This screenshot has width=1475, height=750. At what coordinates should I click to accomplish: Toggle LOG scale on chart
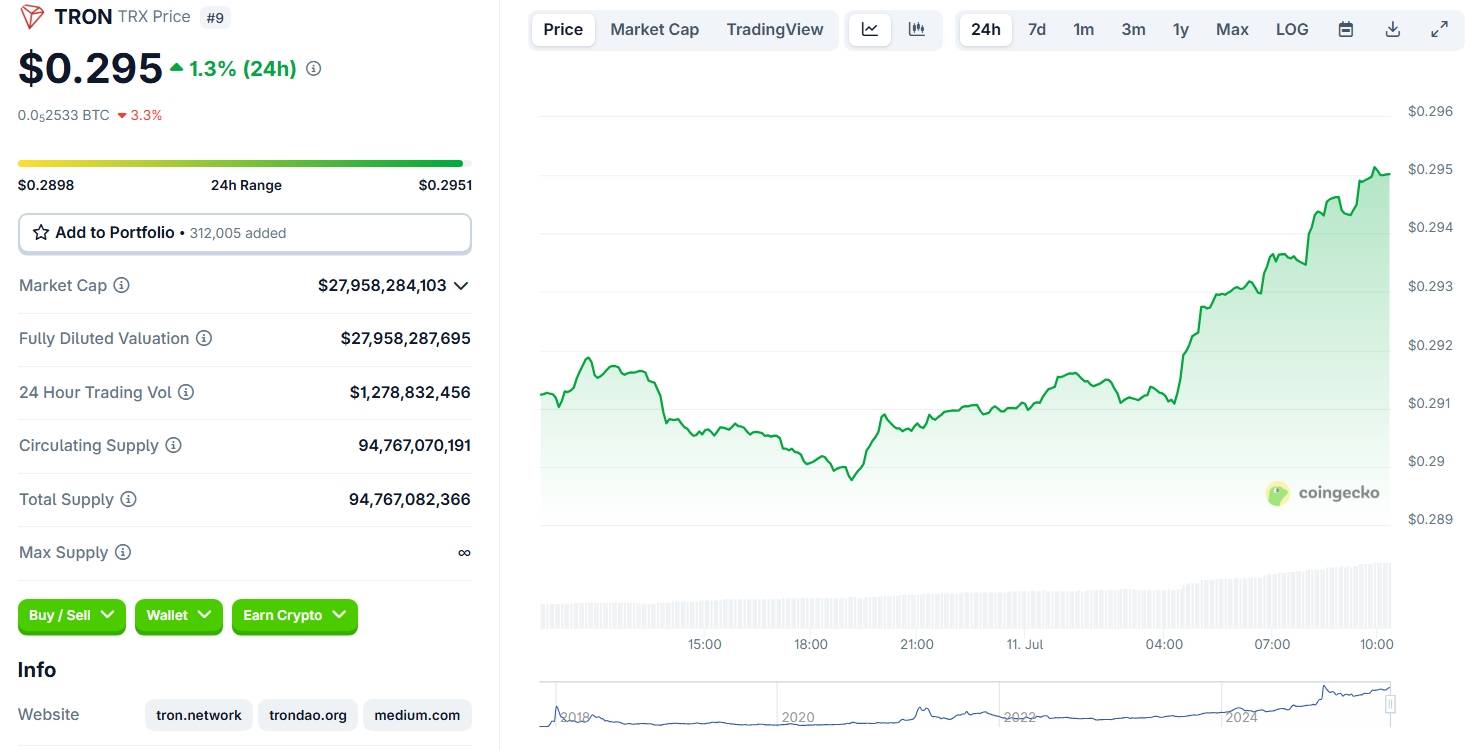click(x=1292, y=30)
